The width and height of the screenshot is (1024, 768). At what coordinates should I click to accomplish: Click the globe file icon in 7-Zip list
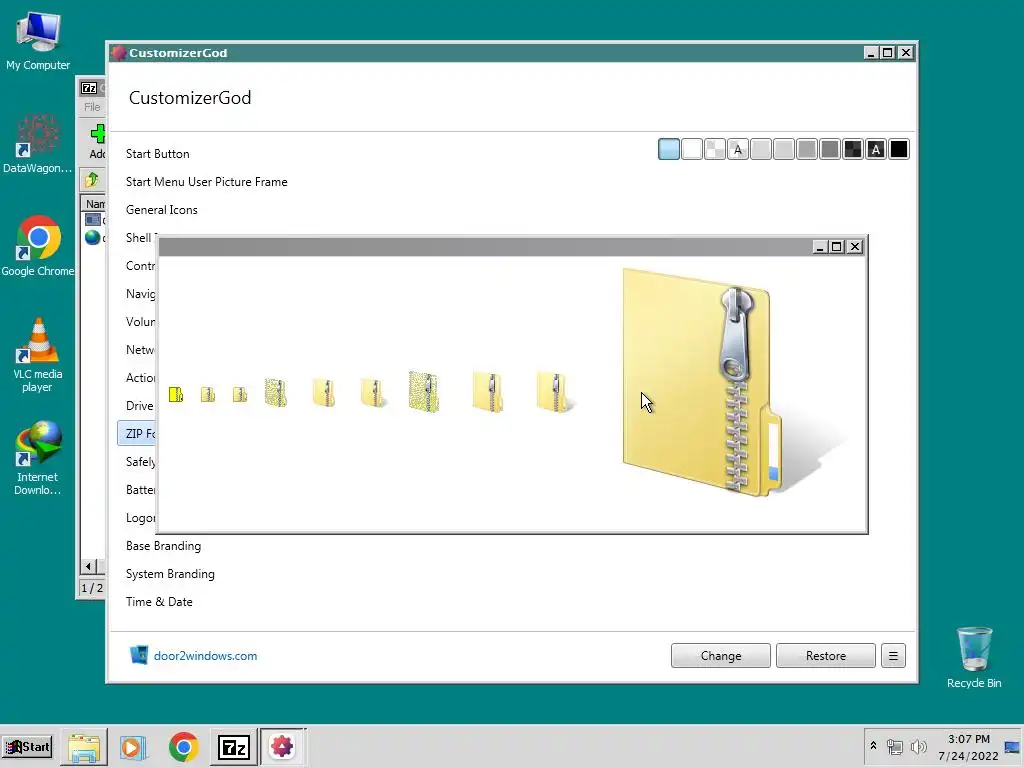click(x=93, y=237)
